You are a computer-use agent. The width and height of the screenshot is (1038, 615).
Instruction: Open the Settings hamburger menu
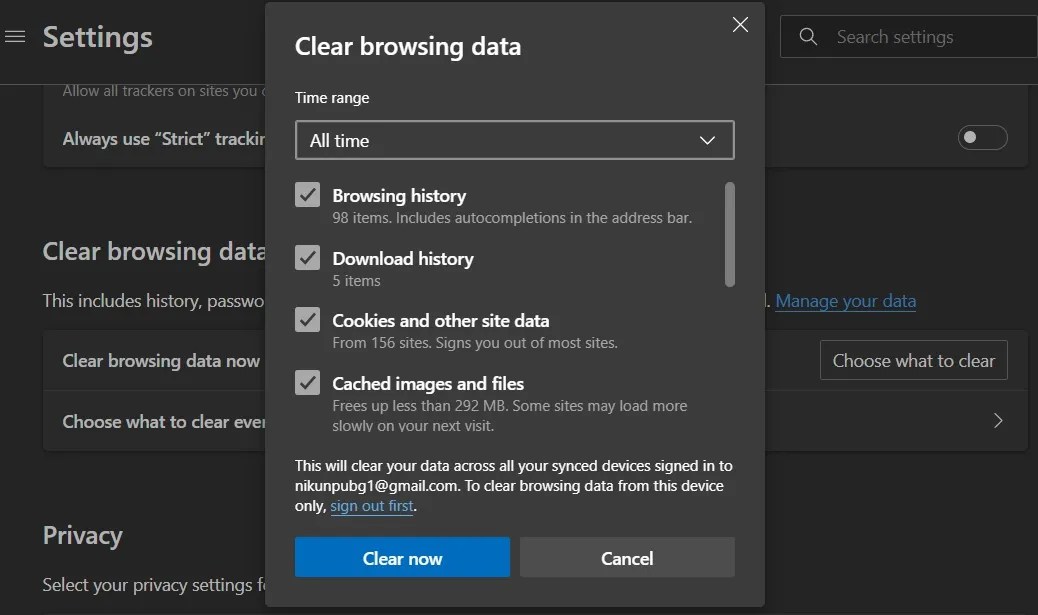[15, 36]
